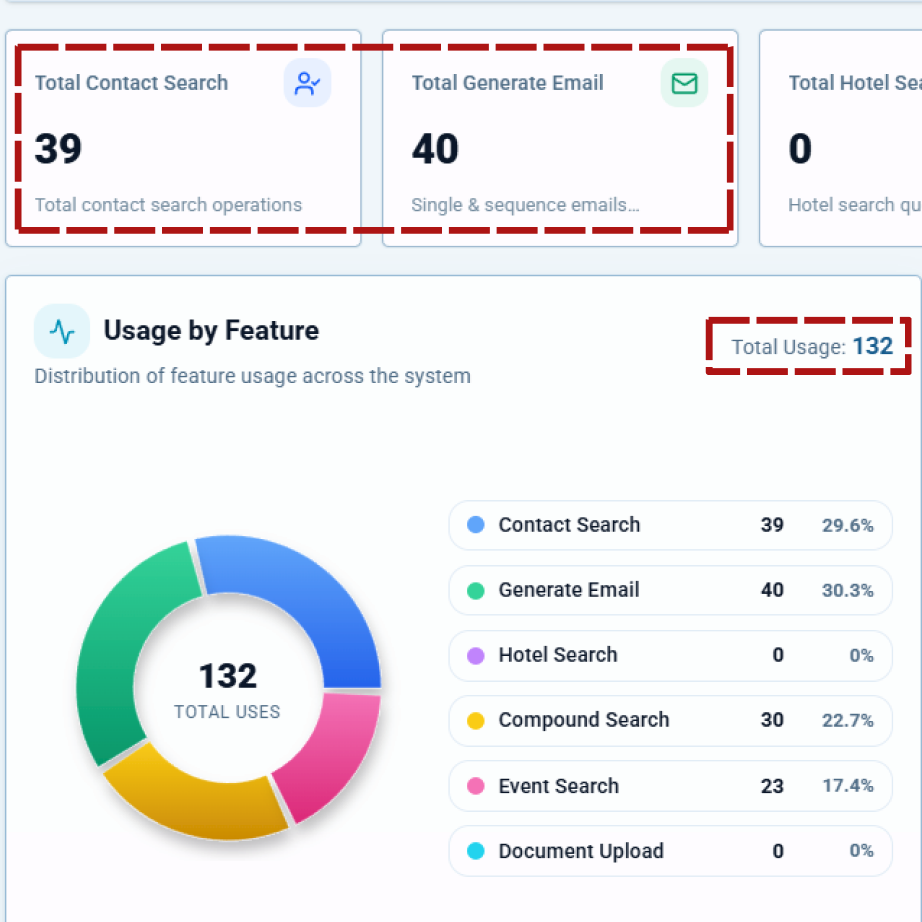Click the Usage by Feature activity icon

[62, 331]
